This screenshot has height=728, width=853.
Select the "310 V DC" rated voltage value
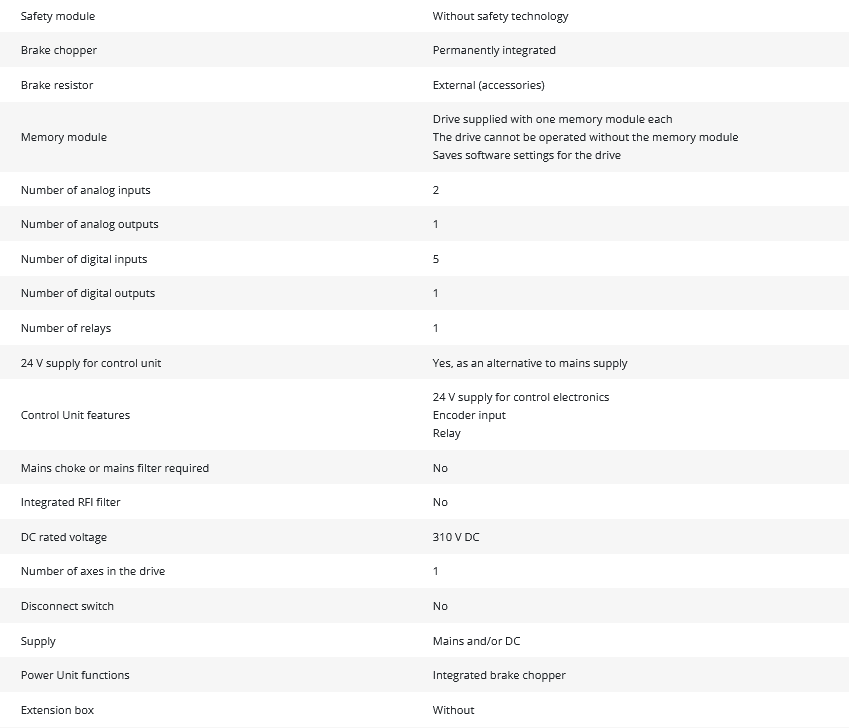pos(456,537)
